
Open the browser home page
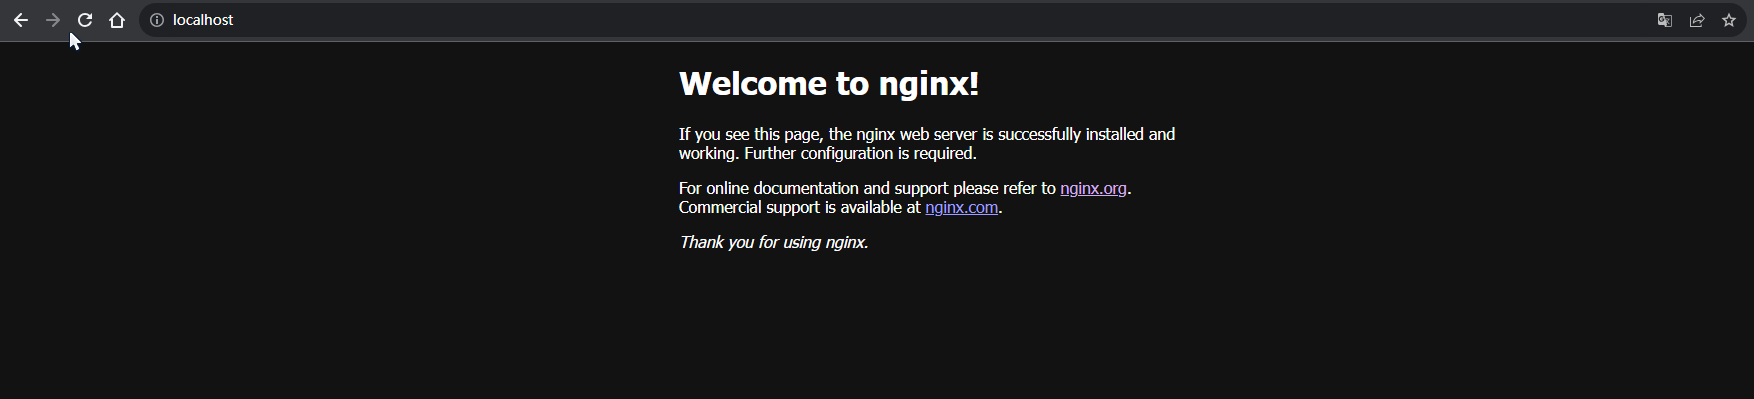117,20
